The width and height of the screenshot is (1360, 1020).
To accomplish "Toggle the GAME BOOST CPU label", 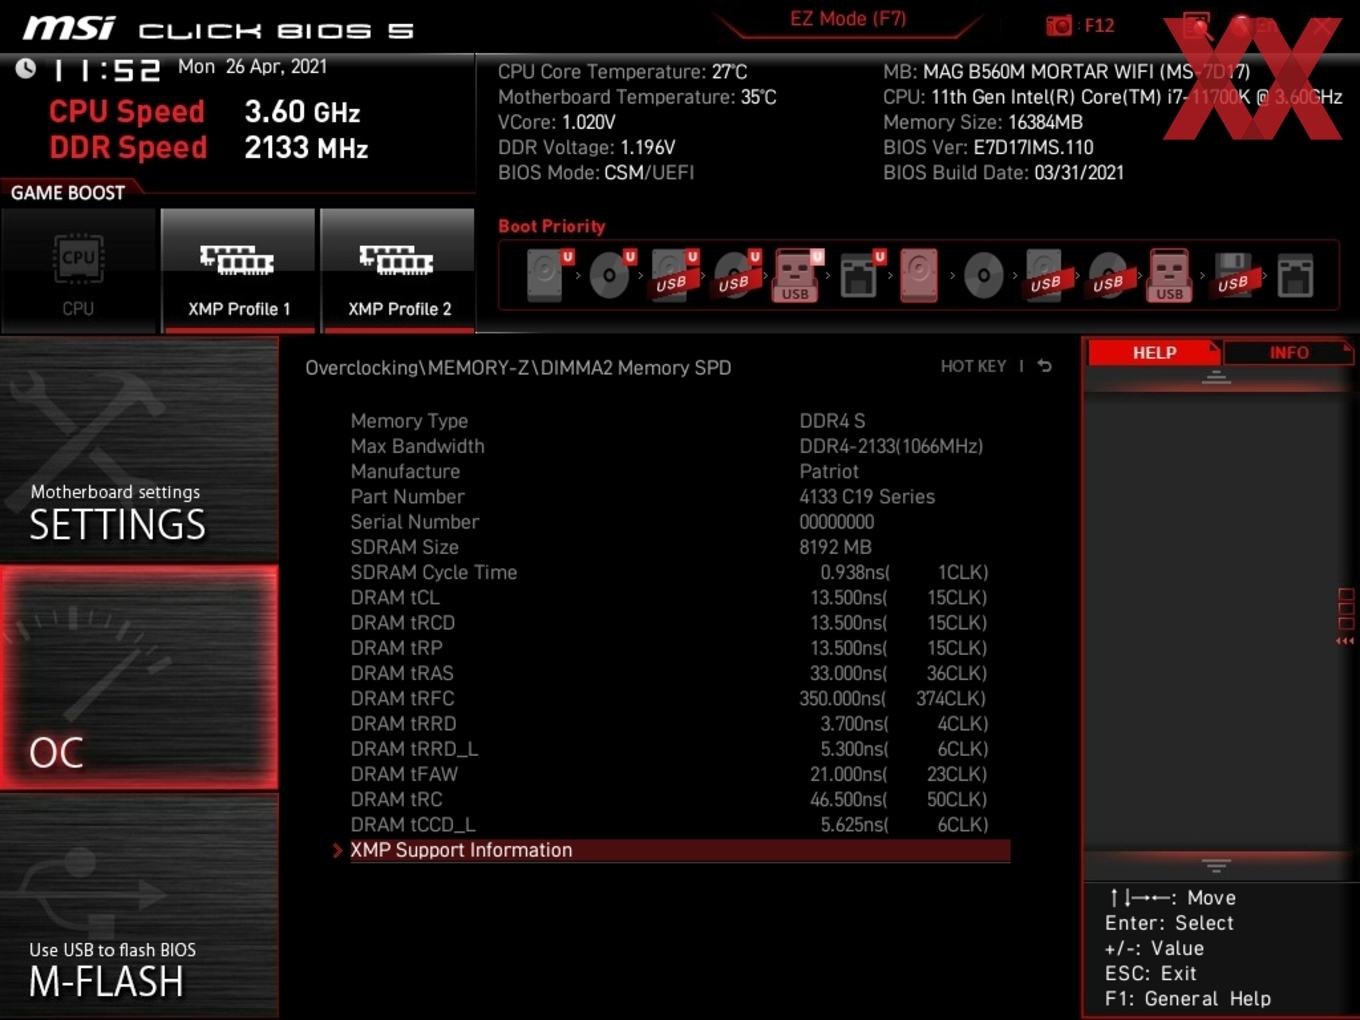I will pyautogui.click(x=78, y=309).
